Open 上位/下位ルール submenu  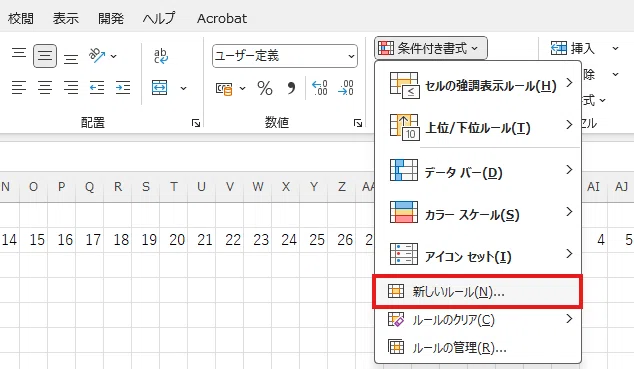click(478, 127)
